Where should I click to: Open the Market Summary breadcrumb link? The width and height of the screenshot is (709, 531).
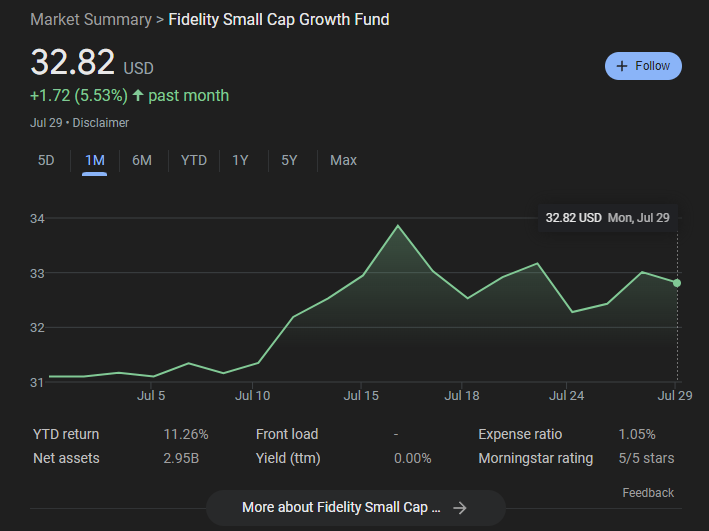click(x=91, y=19)
